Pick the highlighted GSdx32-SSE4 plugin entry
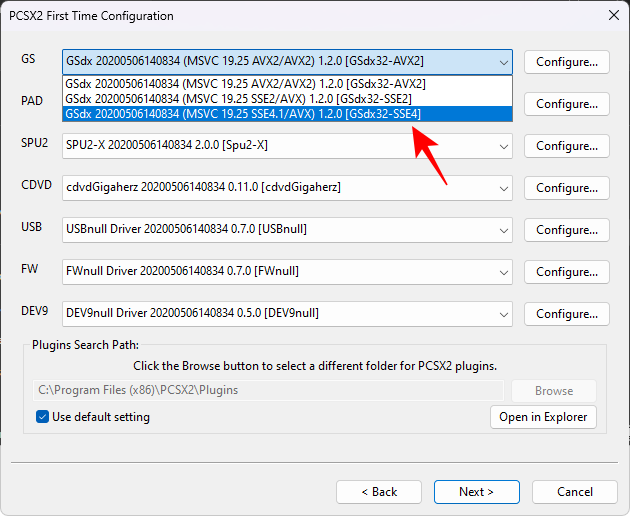This screenshot has width=630, height=516. coord(287,114)
